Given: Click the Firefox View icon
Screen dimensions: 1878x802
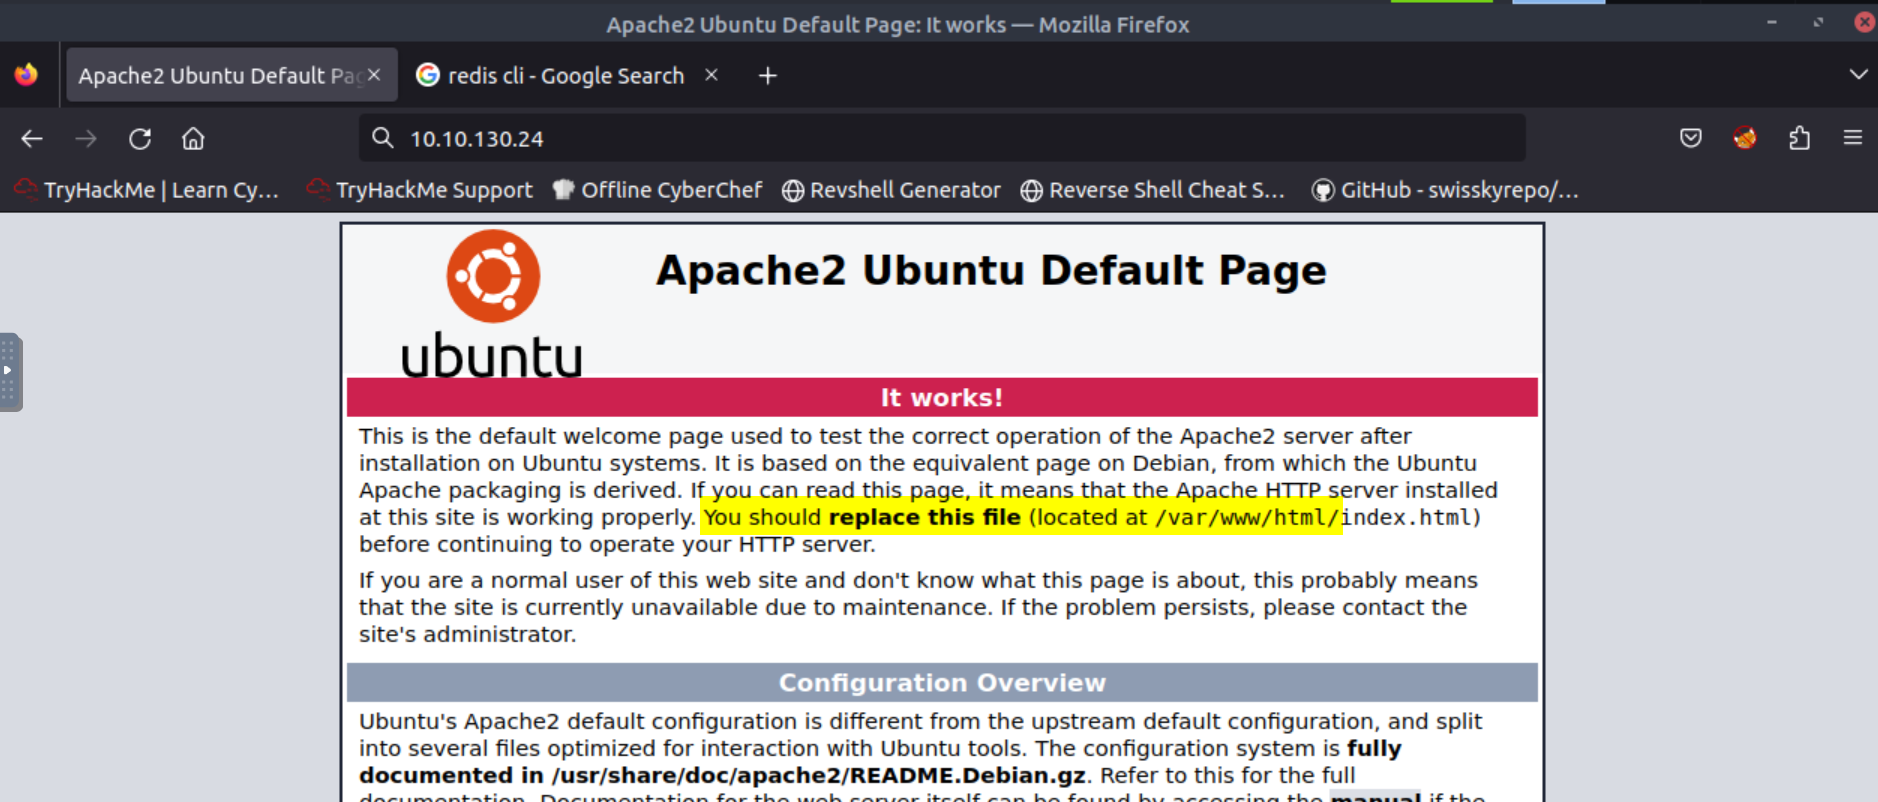Looking at the screenshot, I should [x=27, y=75].
